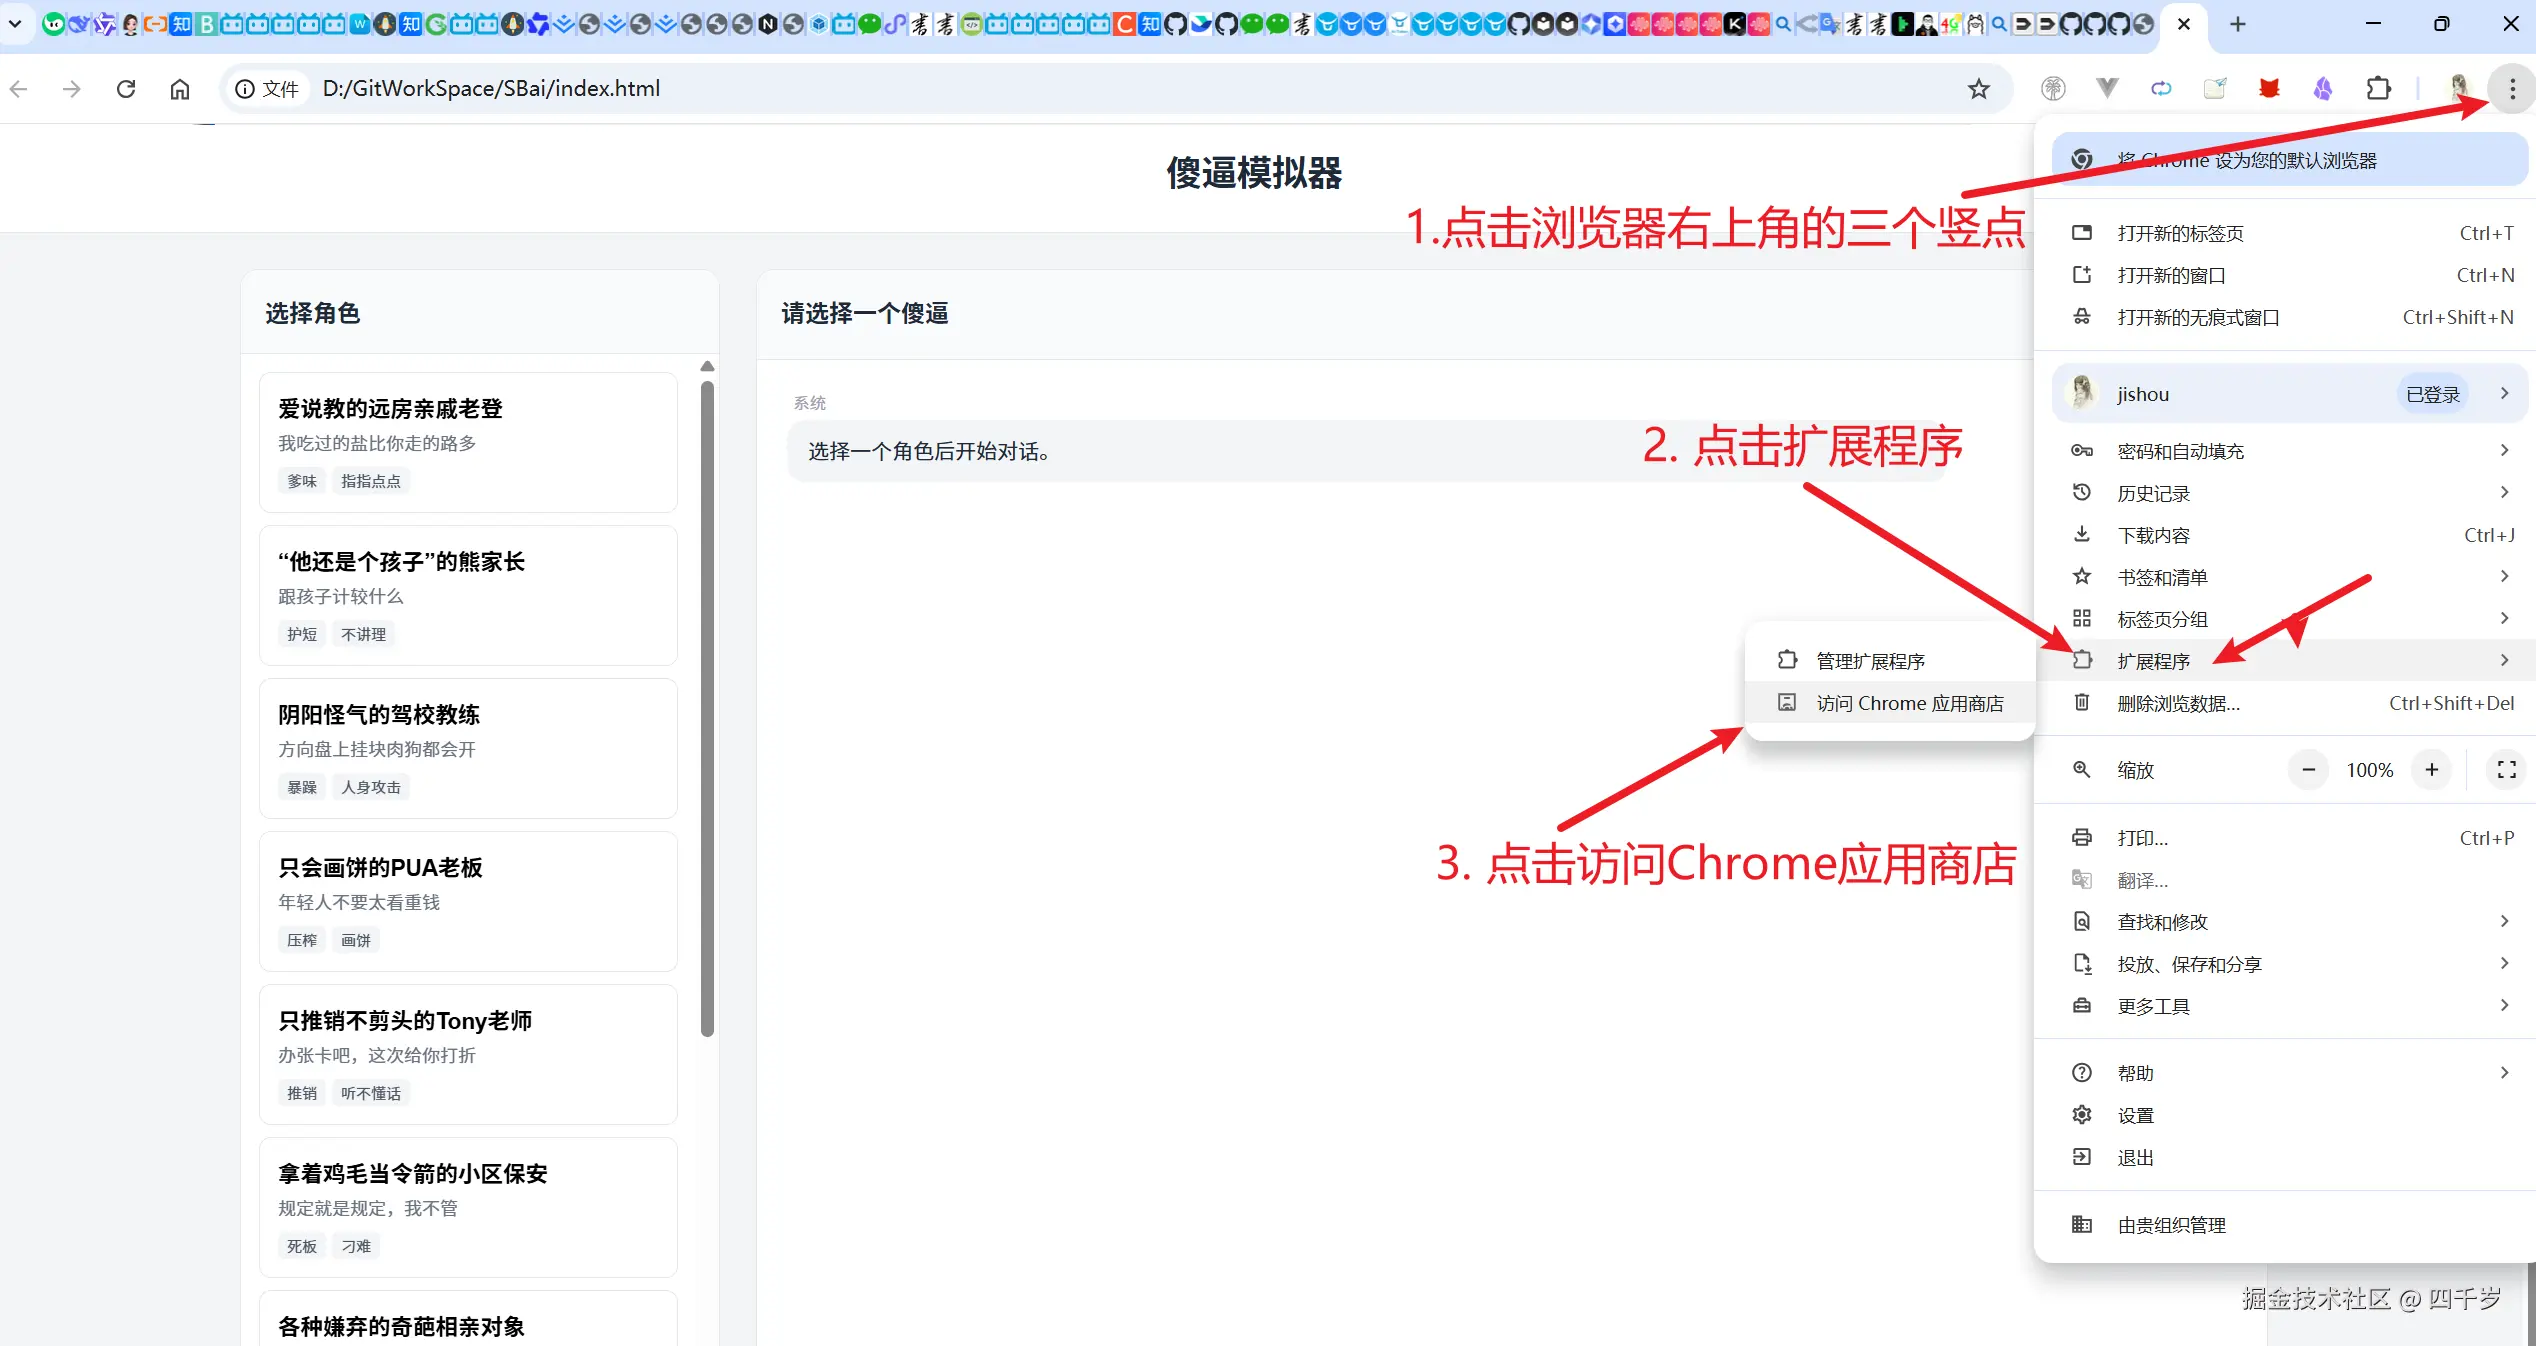Open the purple crystal extension icon
Viewport: 2536px width, 1346px height.
[x=2323, y=88]
